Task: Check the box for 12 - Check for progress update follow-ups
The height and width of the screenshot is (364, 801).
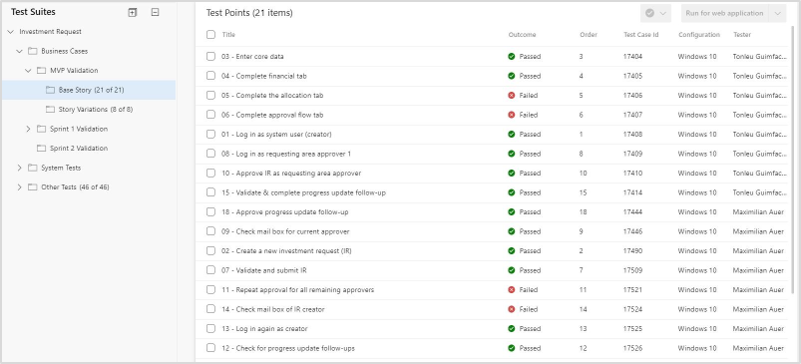Action: tap(210, 348)
